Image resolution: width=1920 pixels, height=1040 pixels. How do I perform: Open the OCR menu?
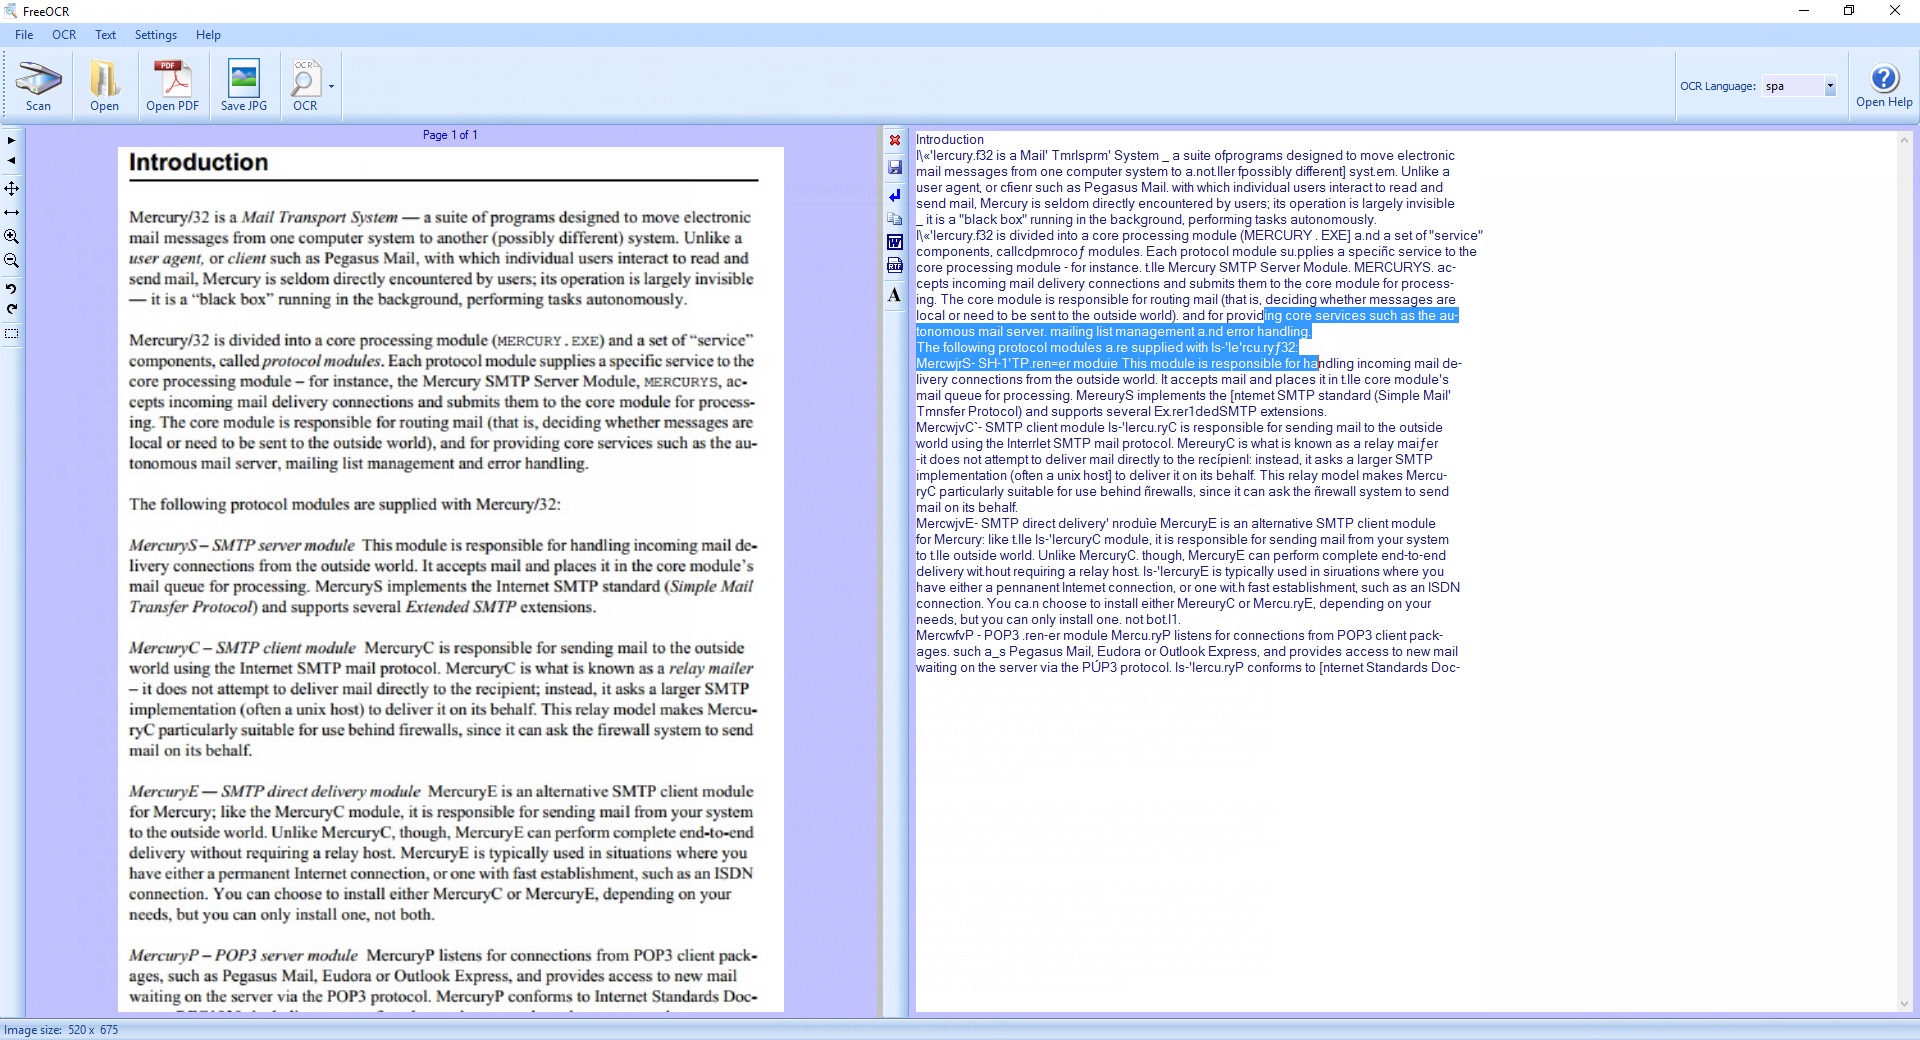pyautogui.click(x=64, y=35)
